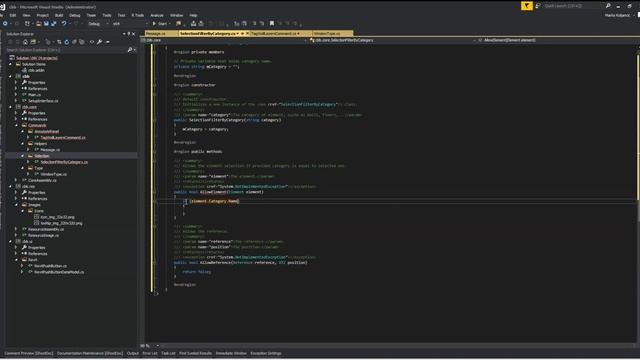640x360 pixels.
Task: Click the Navigate Backward toolbar icon
Action: tap(5, 24)
